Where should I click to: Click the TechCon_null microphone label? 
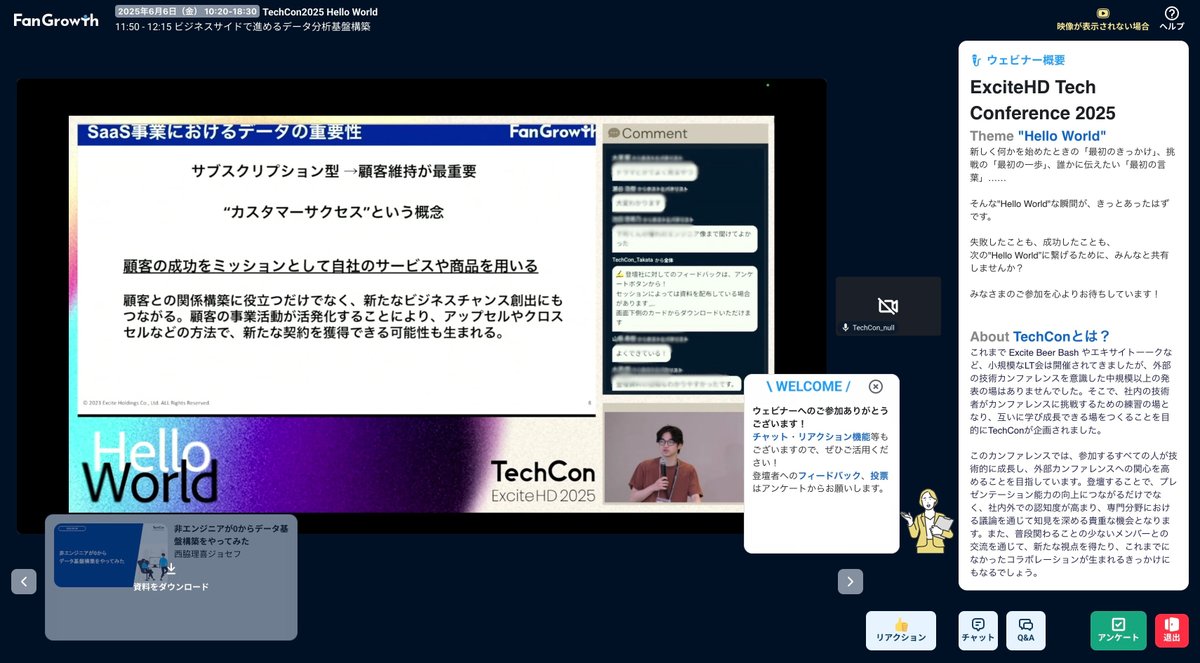868,327
